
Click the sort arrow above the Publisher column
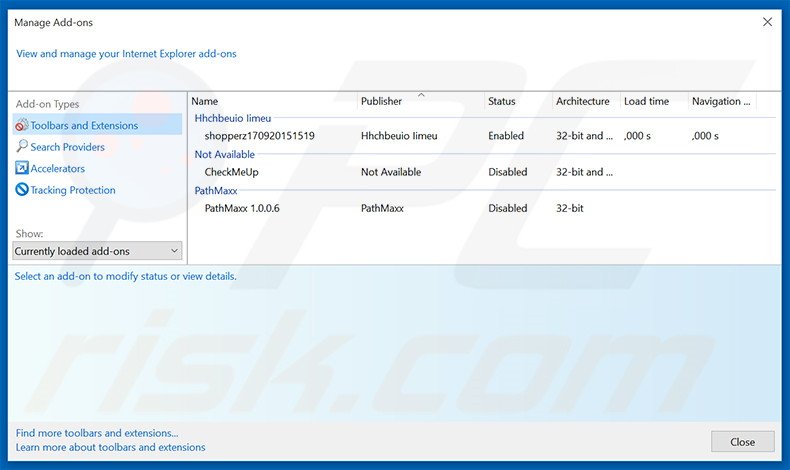[421, 94]
